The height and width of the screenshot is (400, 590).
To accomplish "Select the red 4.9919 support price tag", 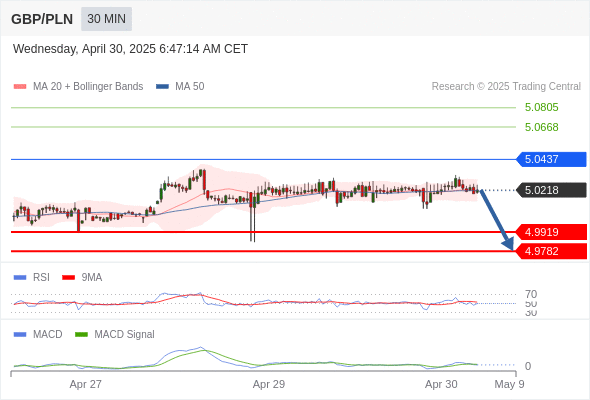I will [551, 232].
